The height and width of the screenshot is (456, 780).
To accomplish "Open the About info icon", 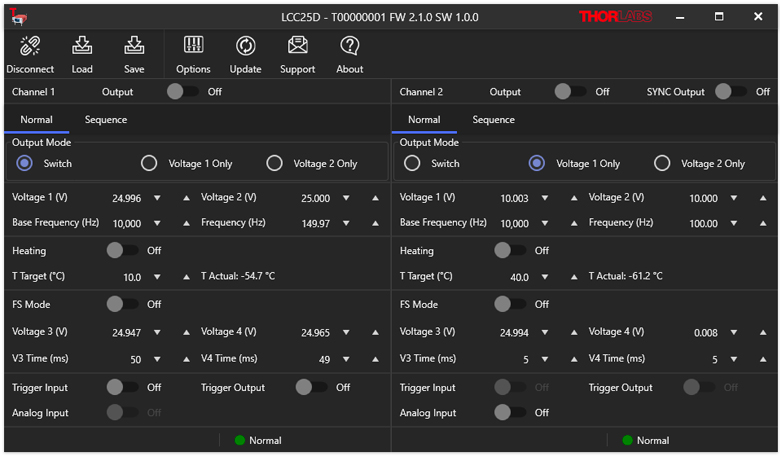I will pos(349,46).
